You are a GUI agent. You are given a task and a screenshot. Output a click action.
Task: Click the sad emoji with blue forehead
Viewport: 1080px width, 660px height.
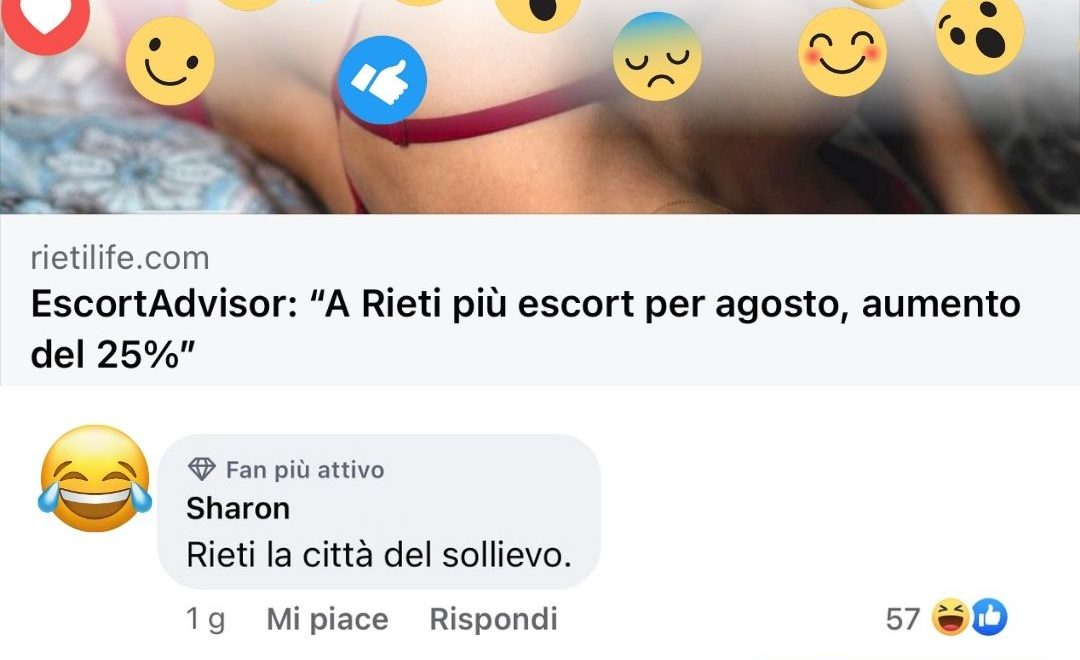(x=657, y=56)
